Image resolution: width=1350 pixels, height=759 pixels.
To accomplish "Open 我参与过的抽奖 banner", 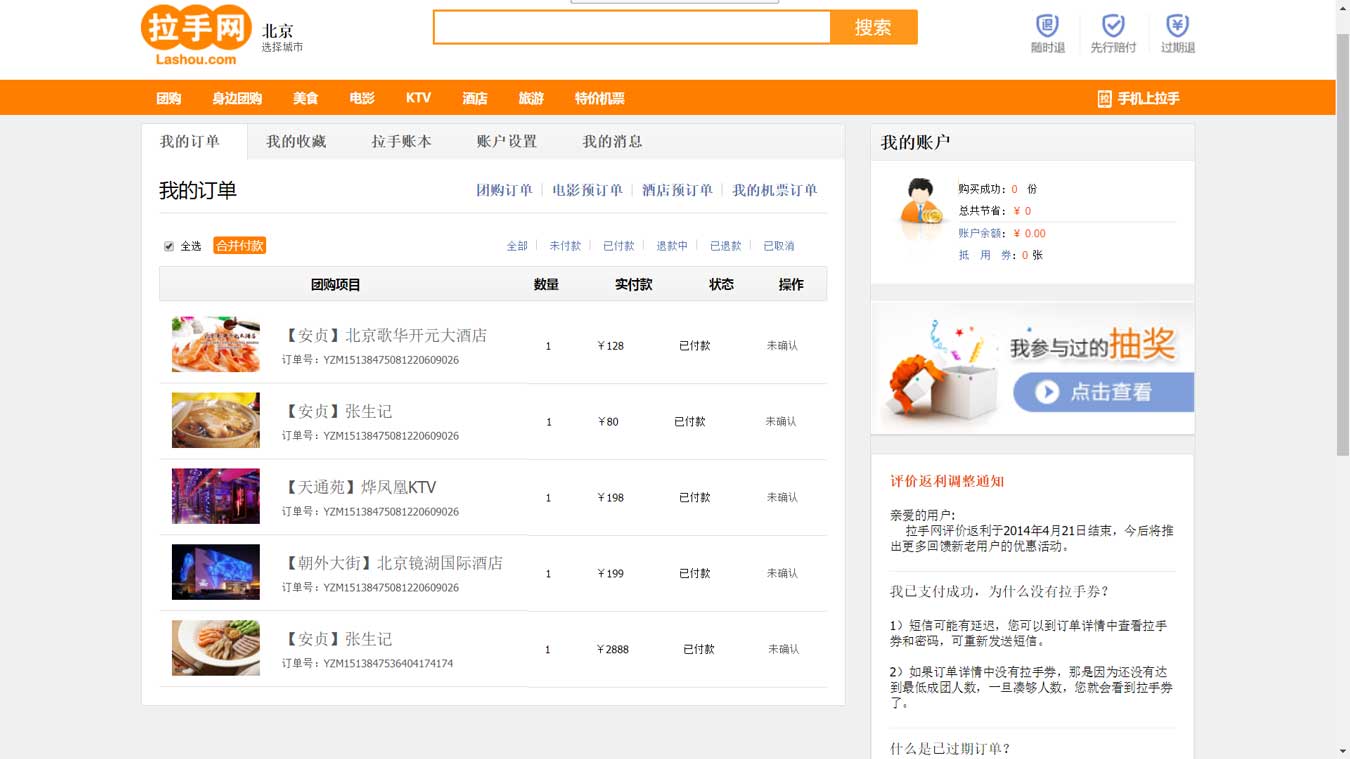I will (x=1032, y=369).
